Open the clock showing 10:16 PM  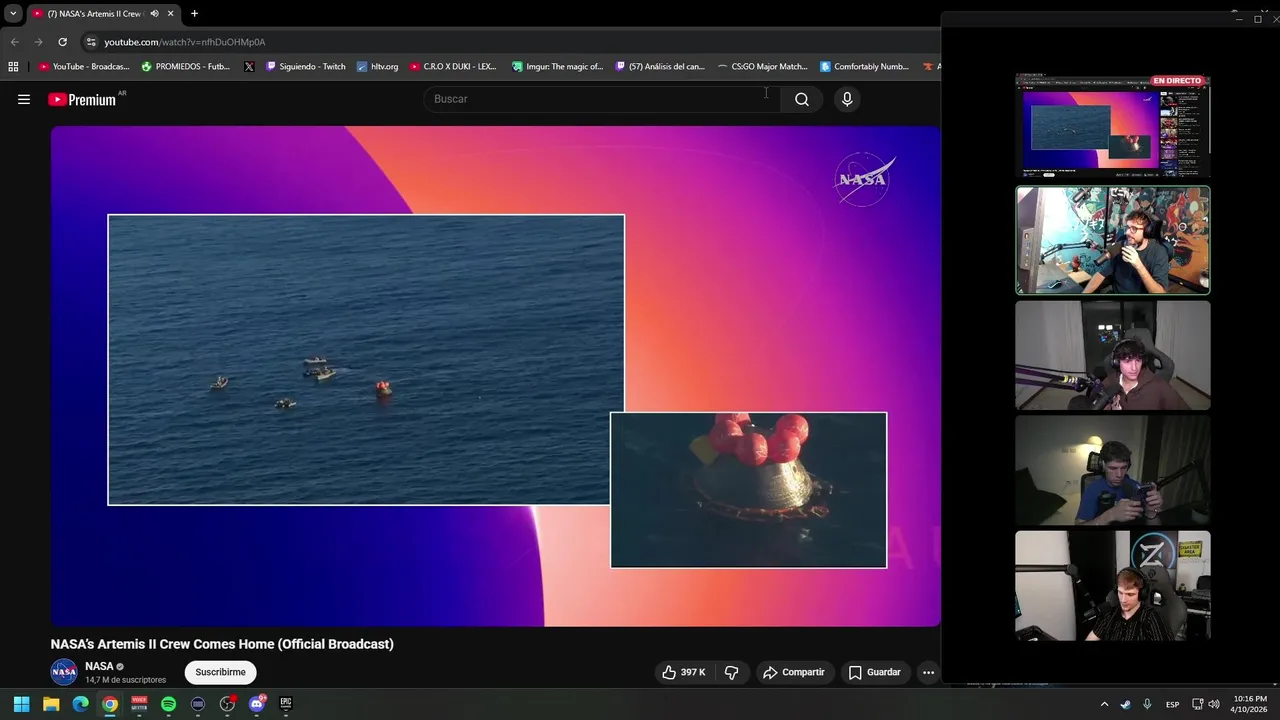(1250, 704)
